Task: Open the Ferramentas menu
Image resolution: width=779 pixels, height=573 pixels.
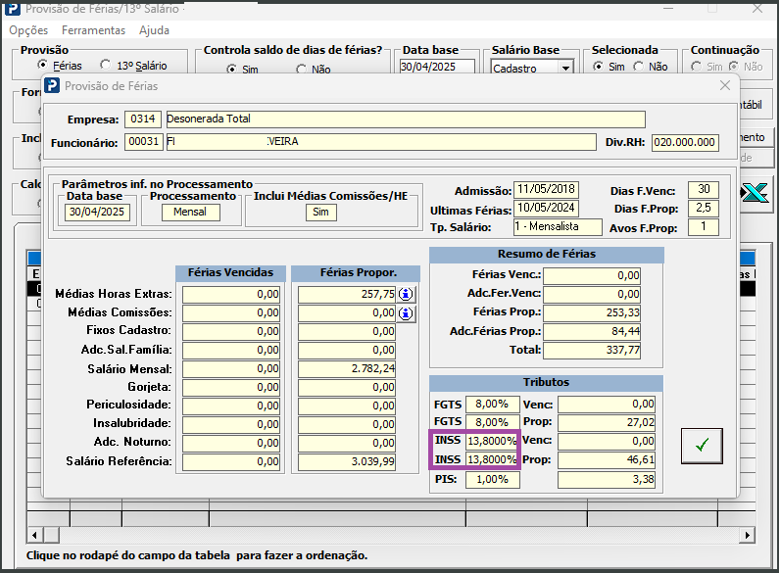Action: [x=93, y=30]
